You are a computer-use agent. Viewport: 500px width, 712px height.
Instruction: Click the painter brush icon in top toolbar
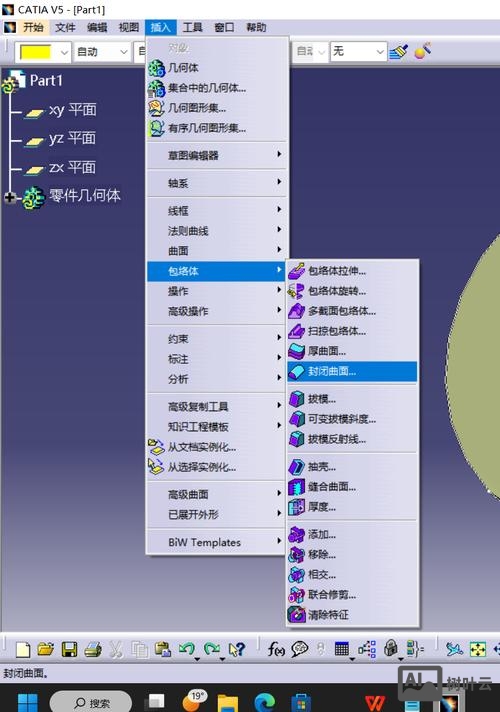[398, 52]
